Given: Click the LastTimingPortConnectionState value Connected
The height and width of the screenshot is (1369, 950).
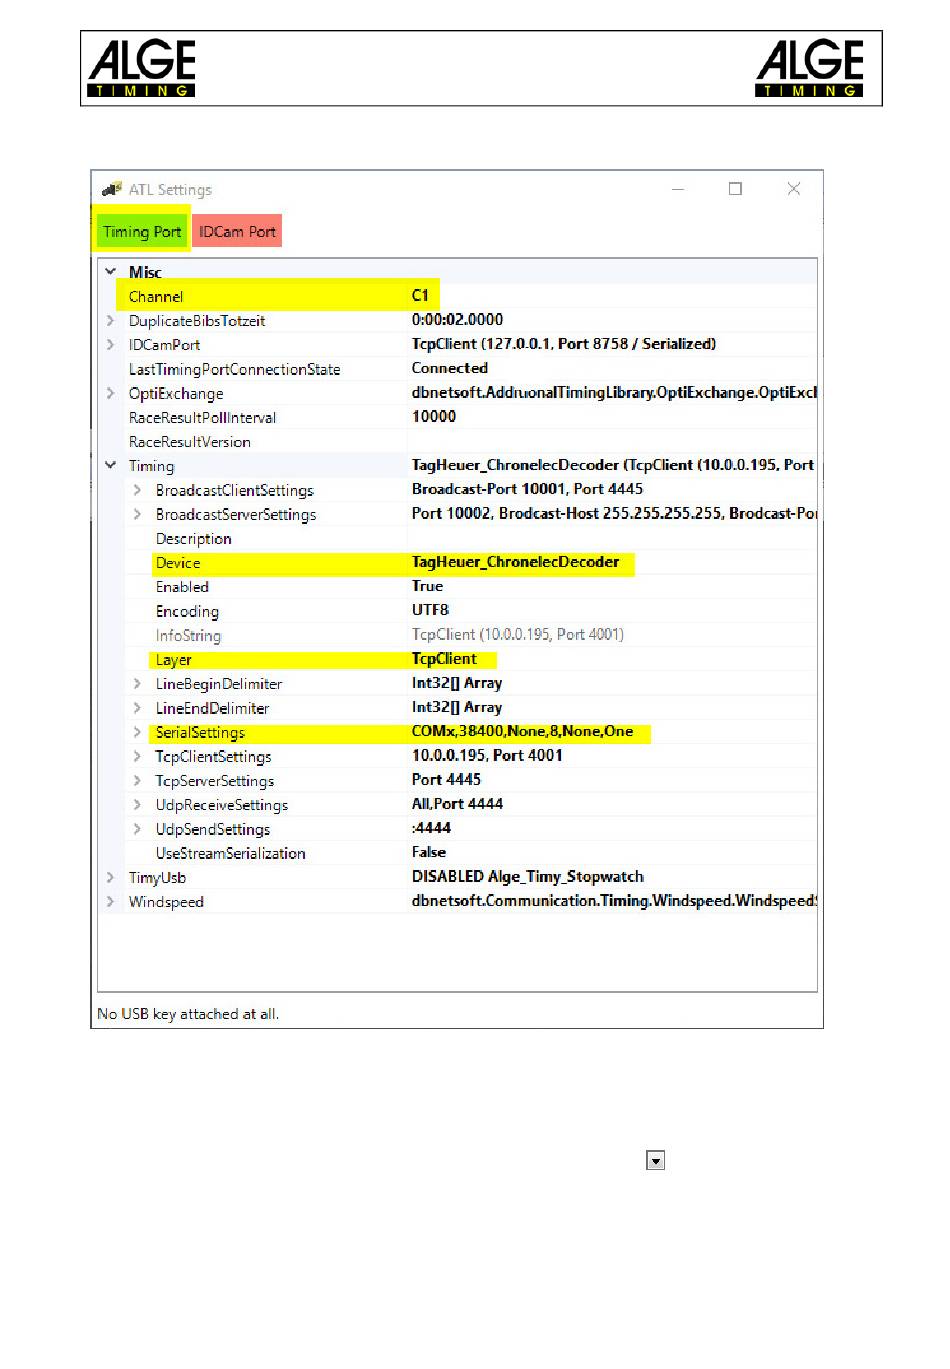Looking at the screenshot, I should click(450, 368).
